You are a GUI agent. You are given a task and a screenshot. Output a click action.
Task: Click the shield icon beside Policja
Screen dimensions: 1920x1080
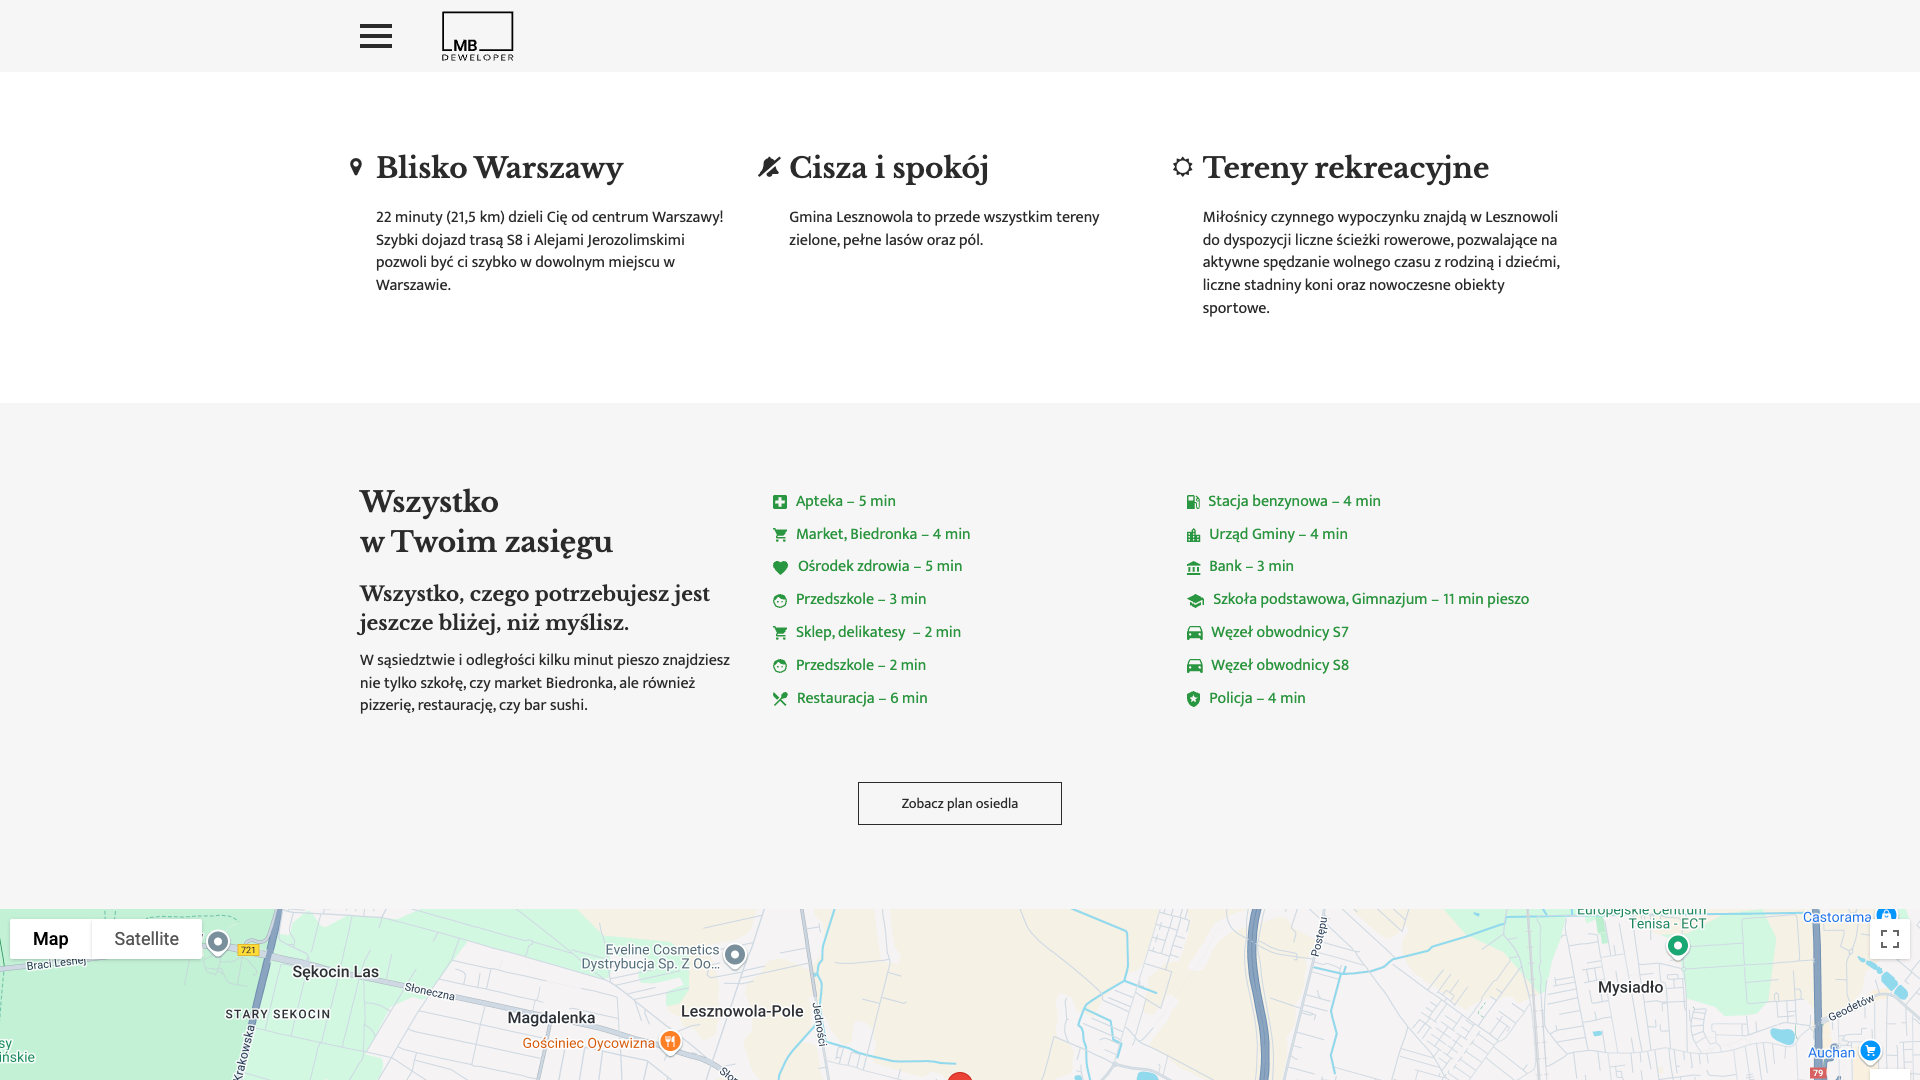click(x=1193, y=699)
